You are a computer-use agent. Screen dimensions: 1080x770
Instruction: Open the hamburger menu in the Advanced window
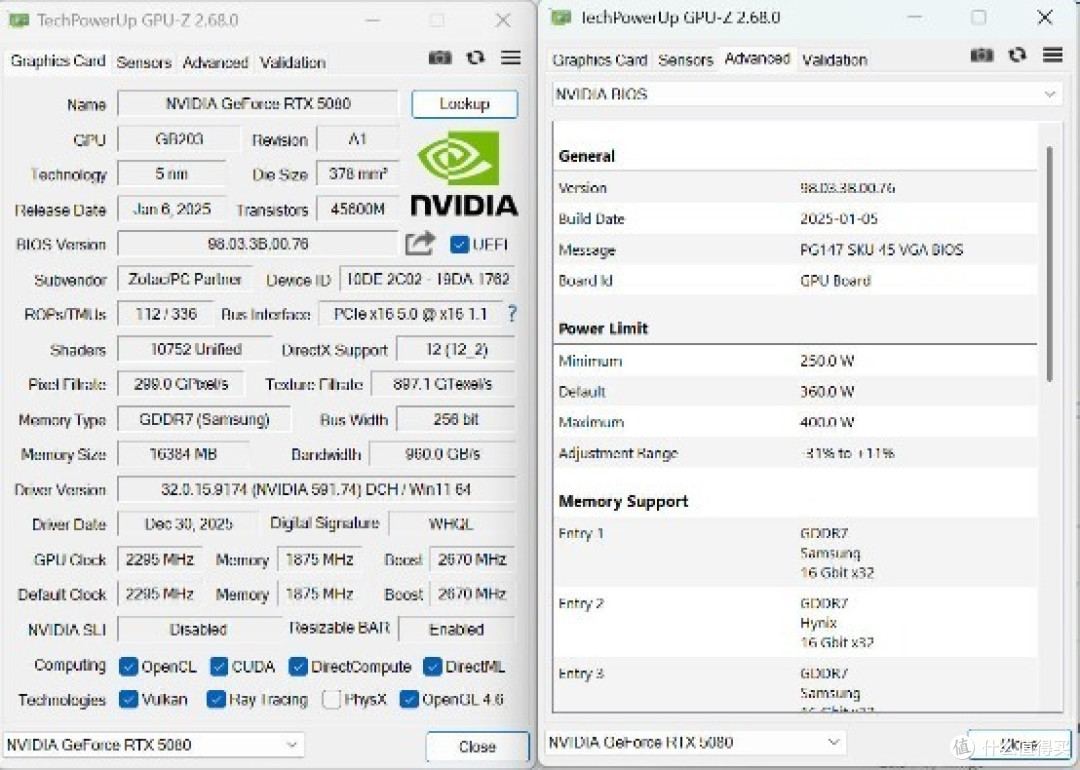click(1052, 55)
